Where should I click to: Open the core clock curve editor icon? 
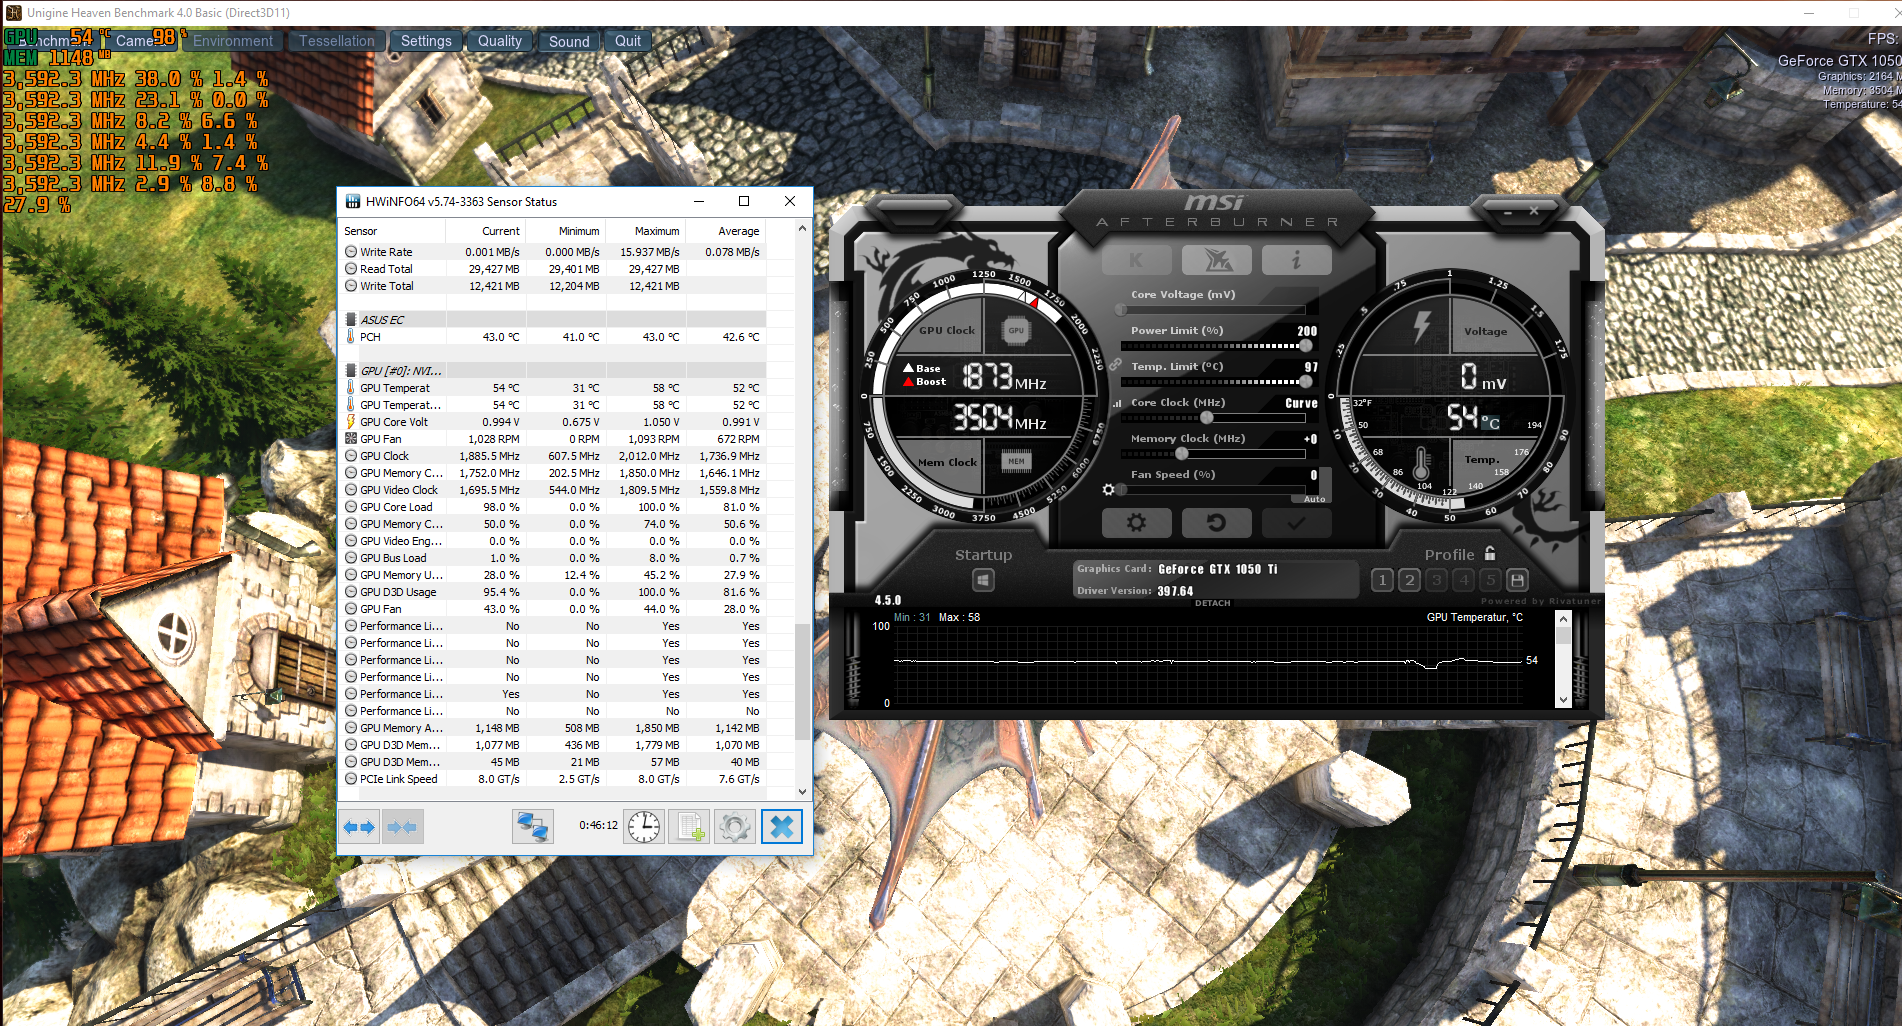tap(1117, 403)
